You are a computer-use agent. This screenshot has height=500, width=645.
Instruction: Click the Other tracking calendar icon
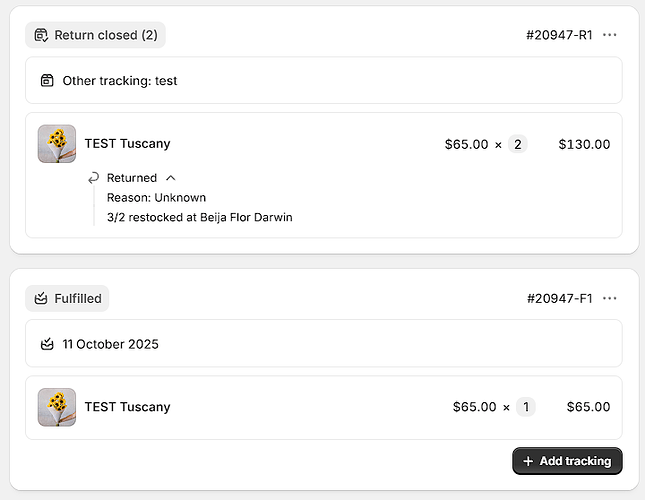click(x=47, y=80)
